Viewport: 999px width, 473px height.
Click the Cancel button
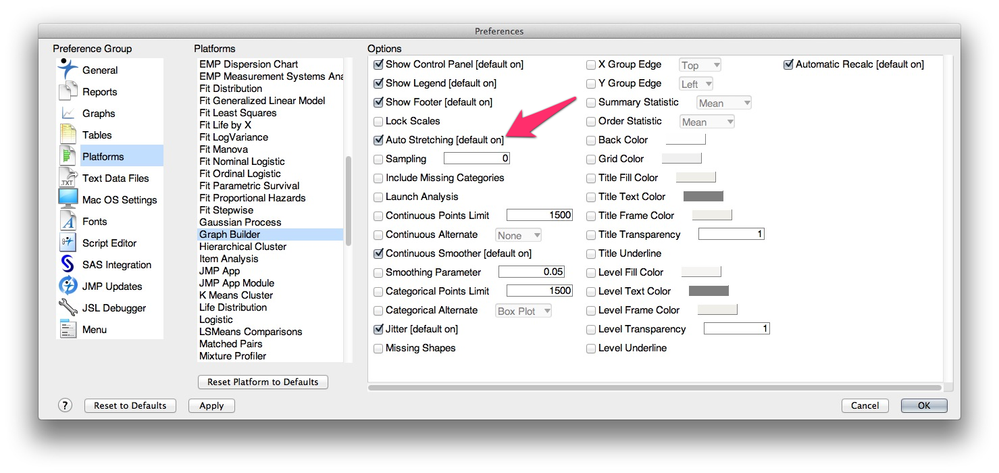click(x=865, y=405)
